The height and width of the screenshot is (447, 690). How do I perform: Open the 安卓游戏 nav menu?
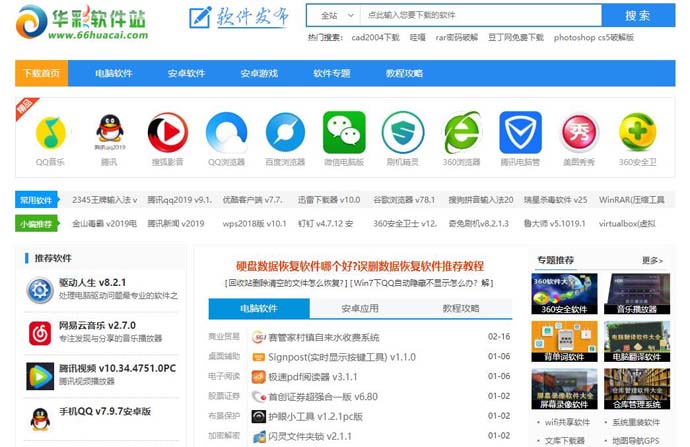pyautogui.click(x=259, y=73)
